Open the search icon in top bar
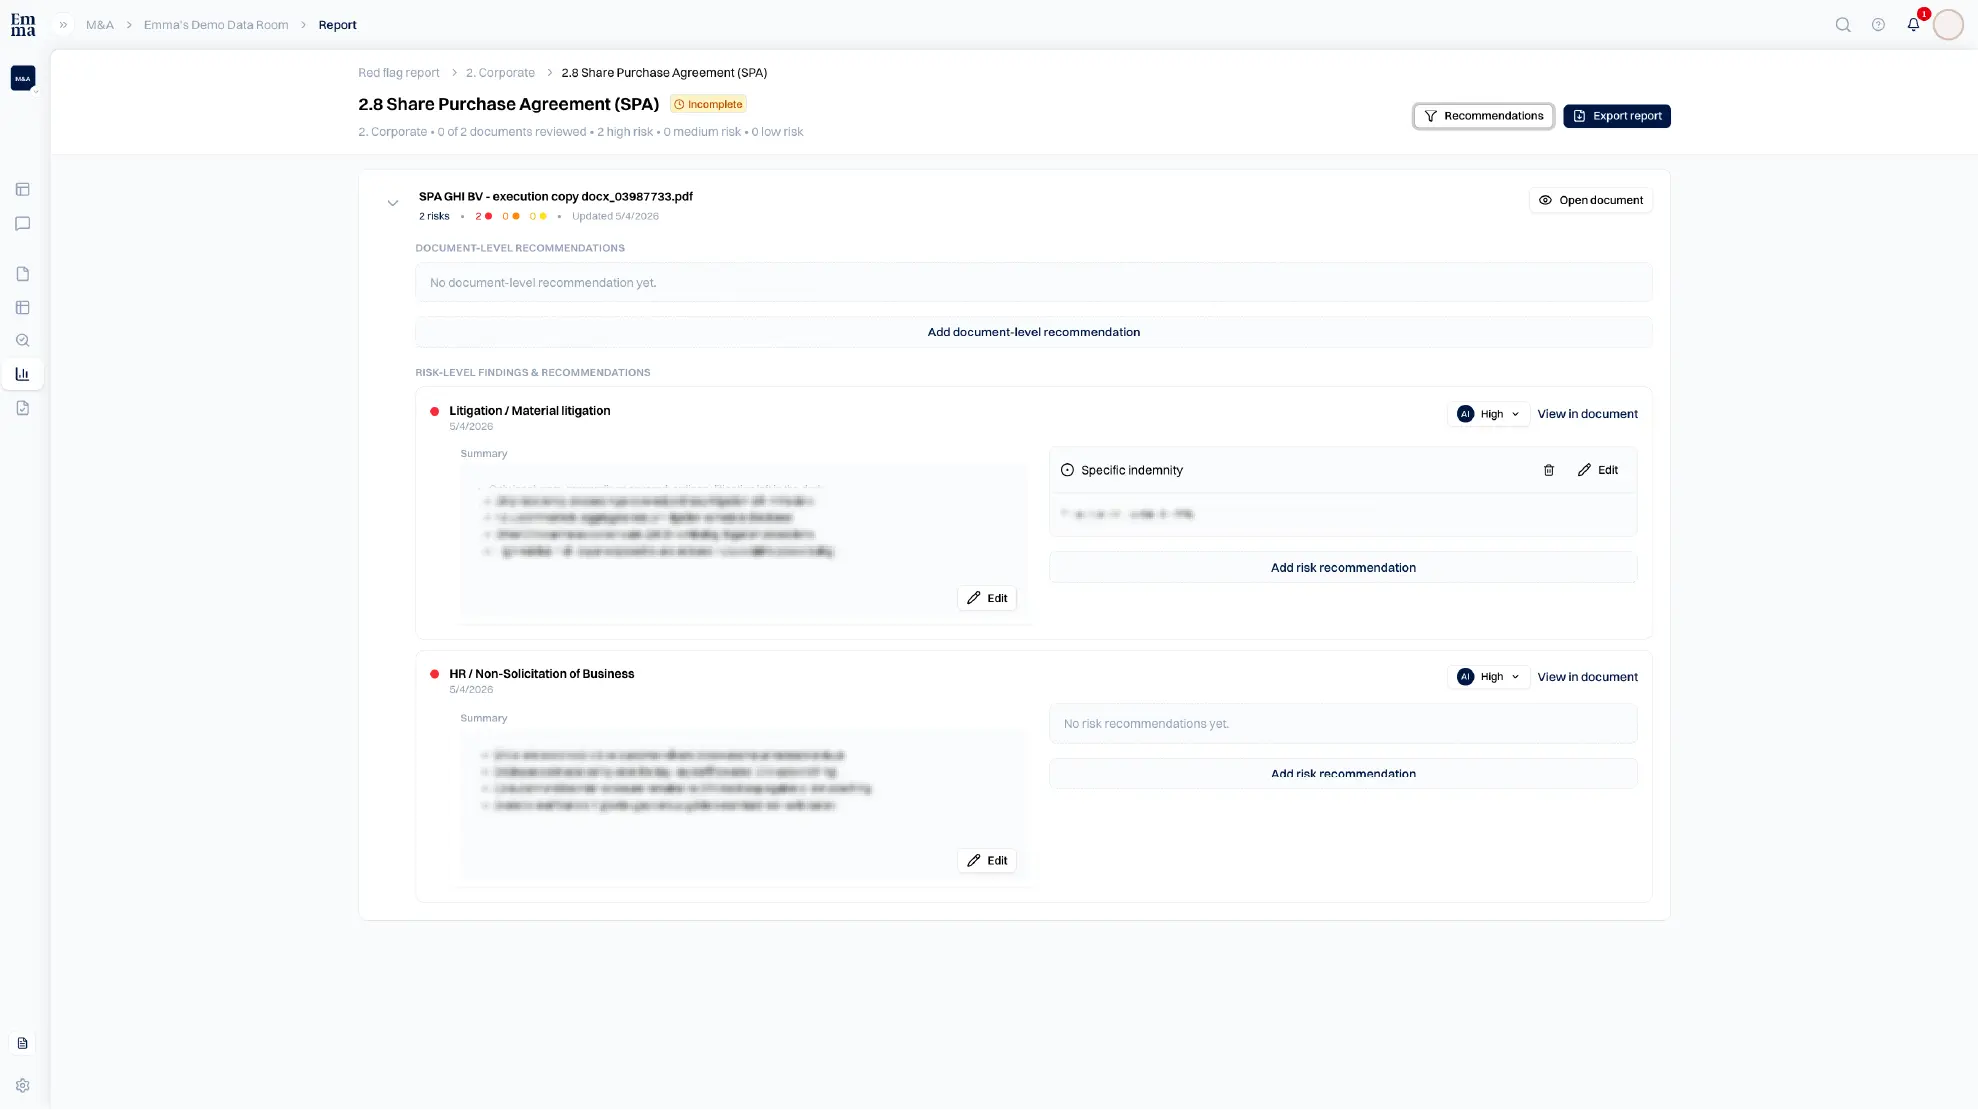1978x1110 pixels. 1843,25
